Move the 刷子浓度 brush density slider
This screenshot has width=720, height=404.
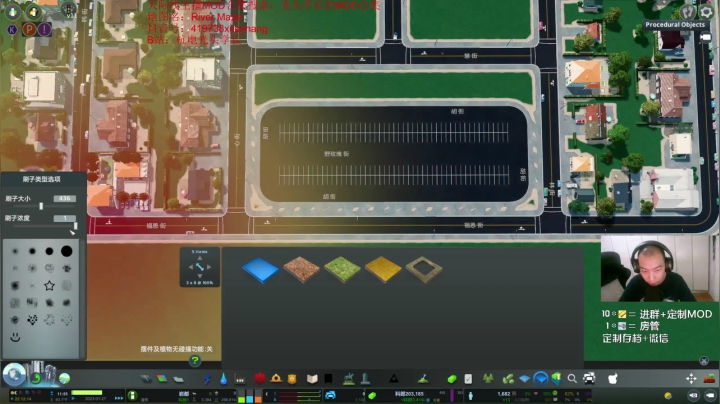click(x=75, y=225)
